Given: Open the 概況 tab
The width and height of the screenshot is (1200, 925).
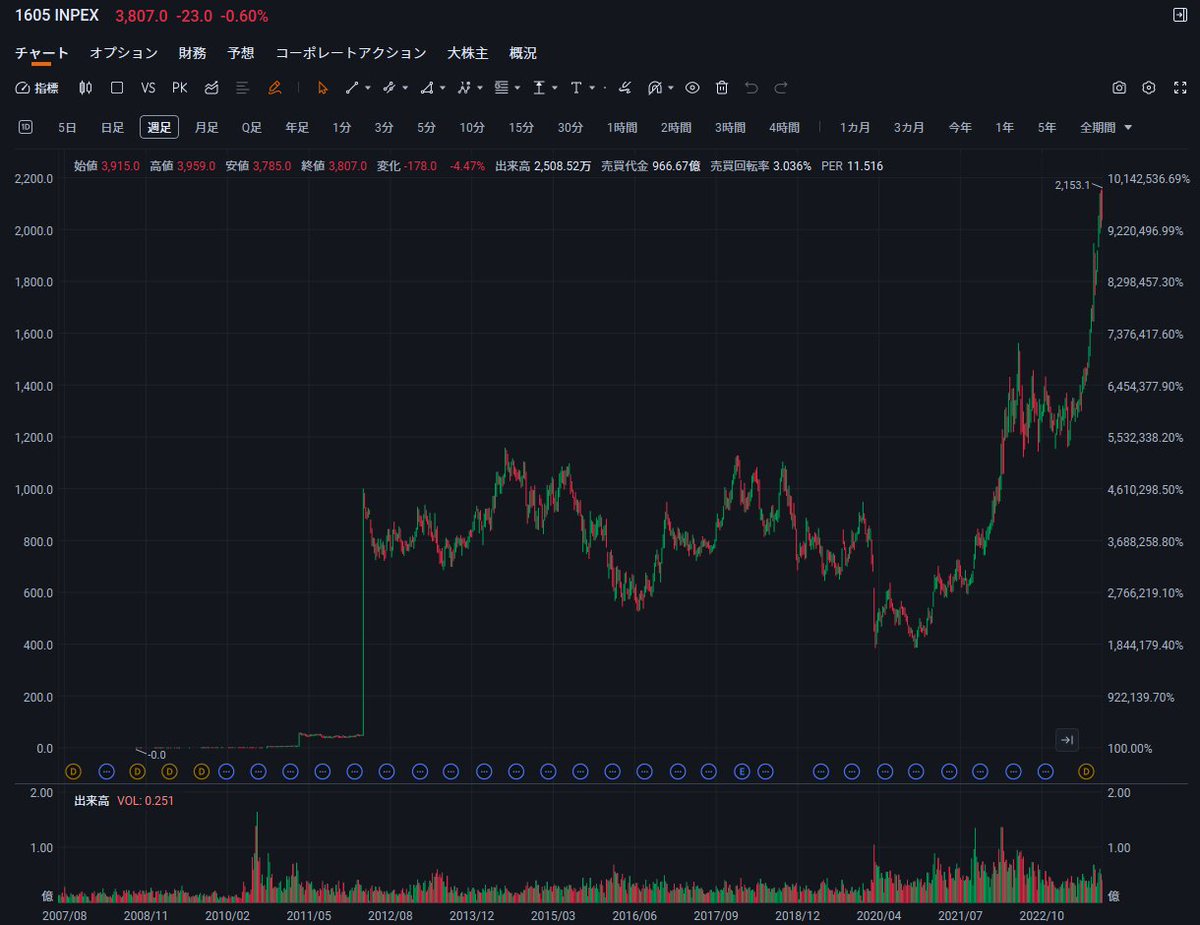Looking at the screenshot, I should (523, 53).
